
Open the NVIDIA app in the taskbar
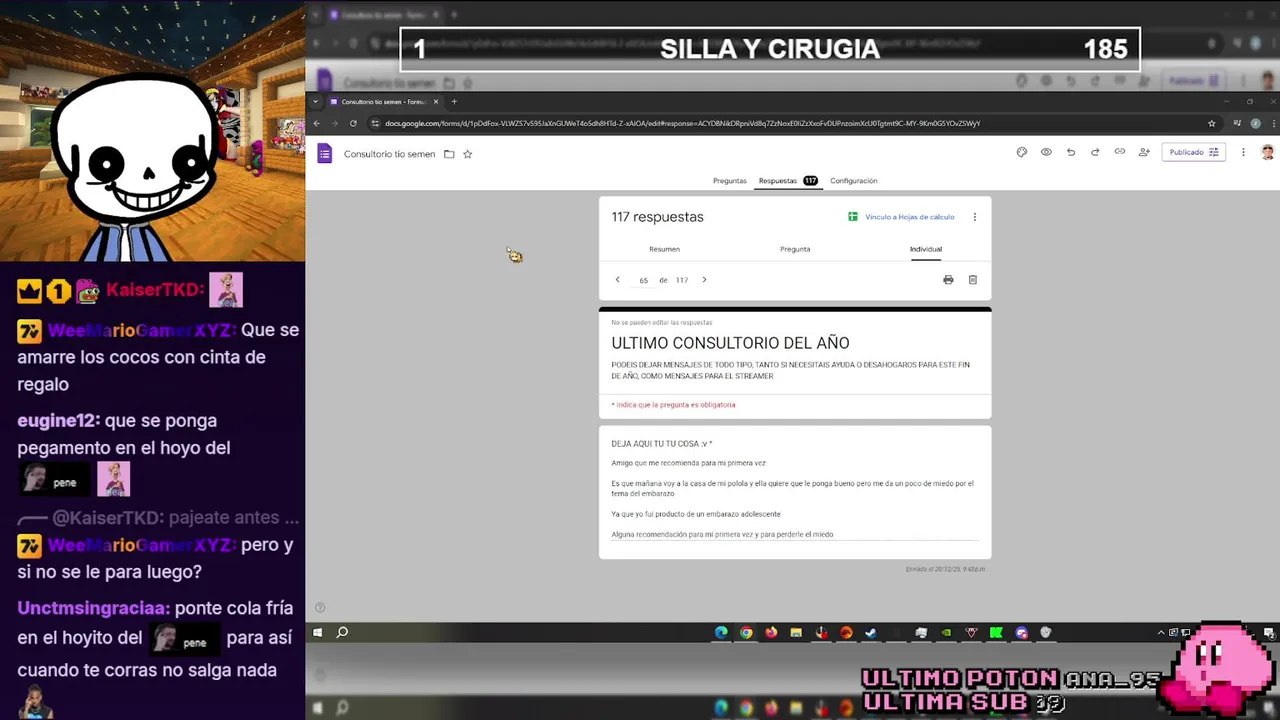(x=946, y=632)
